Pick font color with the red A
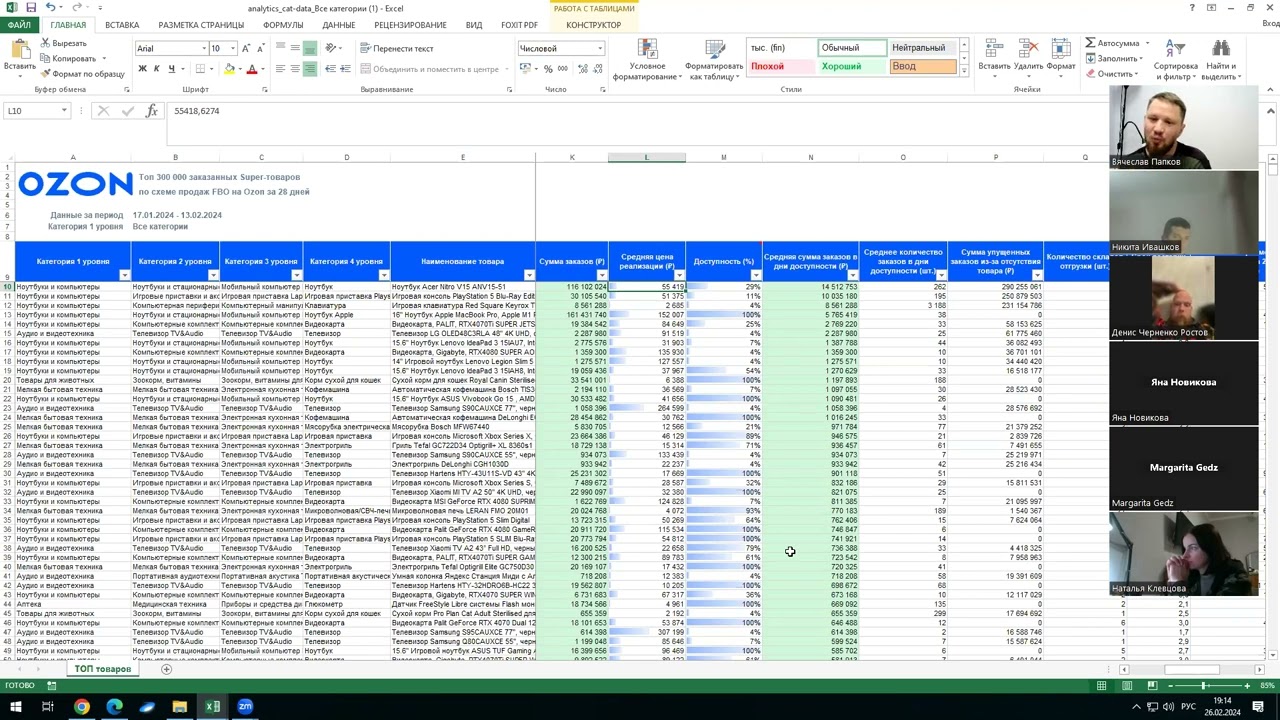 click(251, 69)
